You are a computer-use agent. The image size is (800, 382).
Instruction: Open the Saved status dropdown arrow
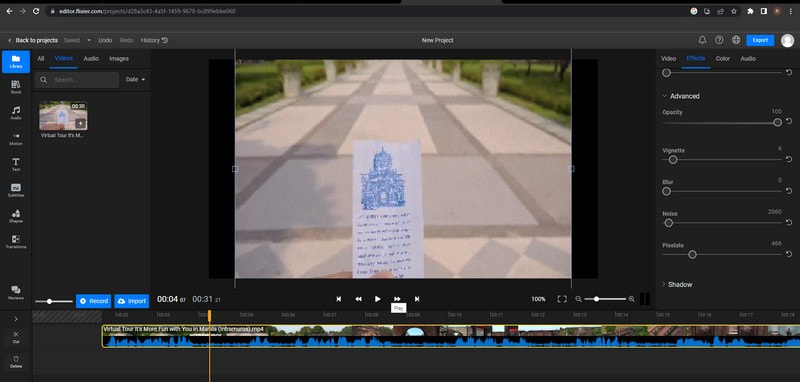[x=89, y=40]
